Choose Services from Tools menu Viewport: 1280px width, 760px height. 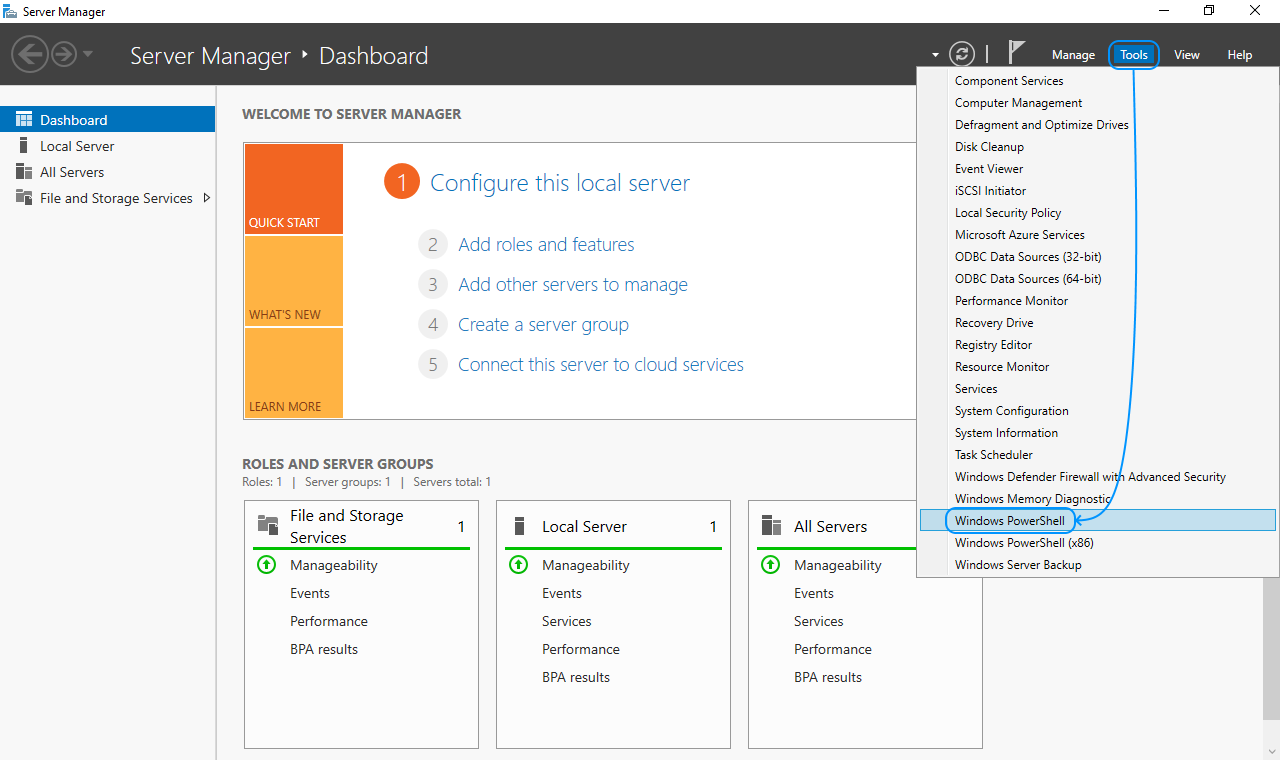pos(1098,389)
